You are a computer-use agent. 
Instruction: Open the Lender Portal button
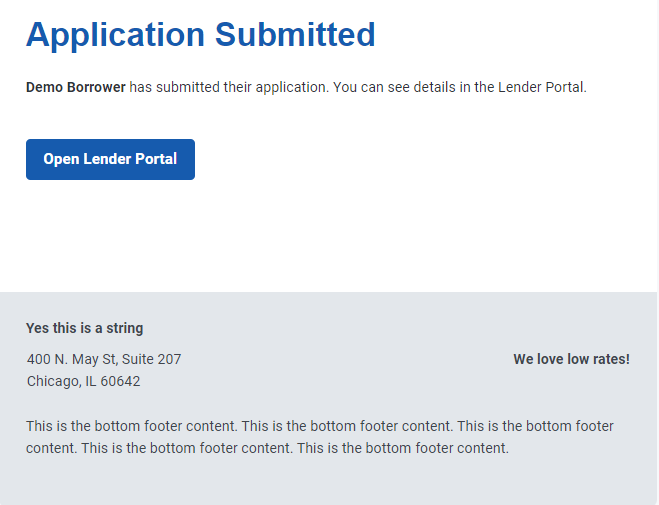coord(110,159)
